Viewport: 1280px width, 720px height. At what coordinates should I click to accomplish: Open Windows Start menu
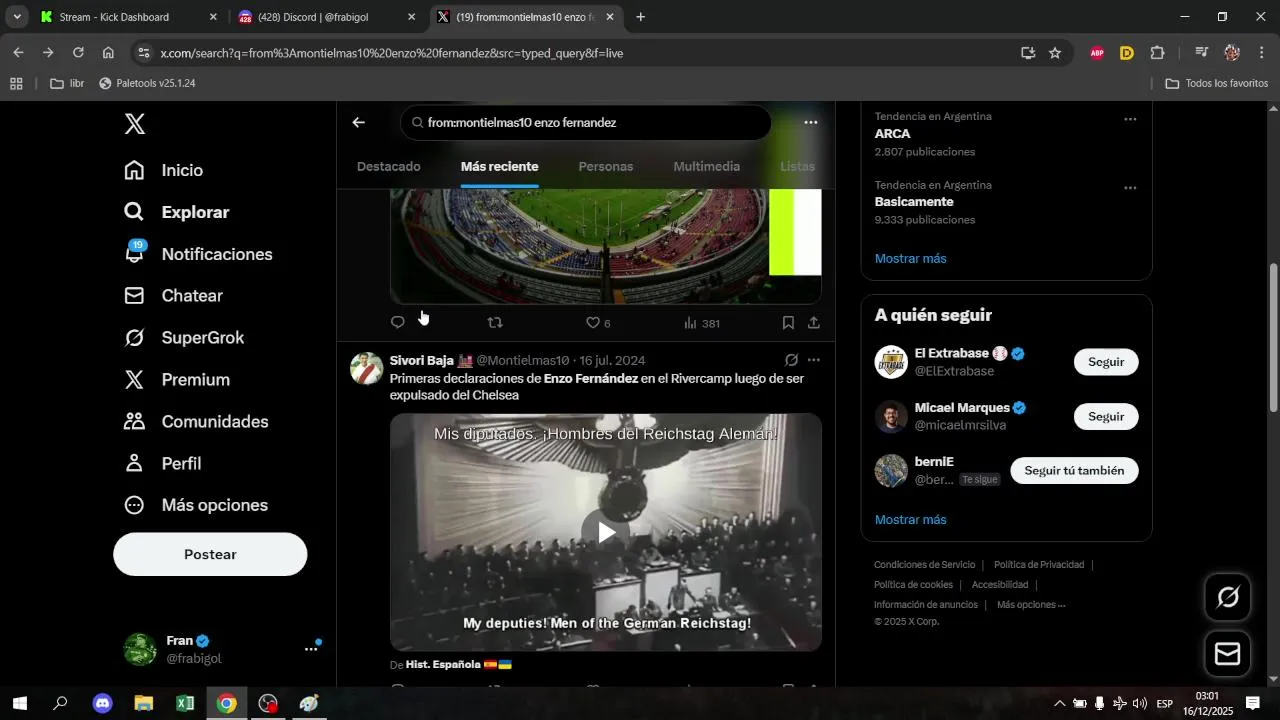(19, 704)
